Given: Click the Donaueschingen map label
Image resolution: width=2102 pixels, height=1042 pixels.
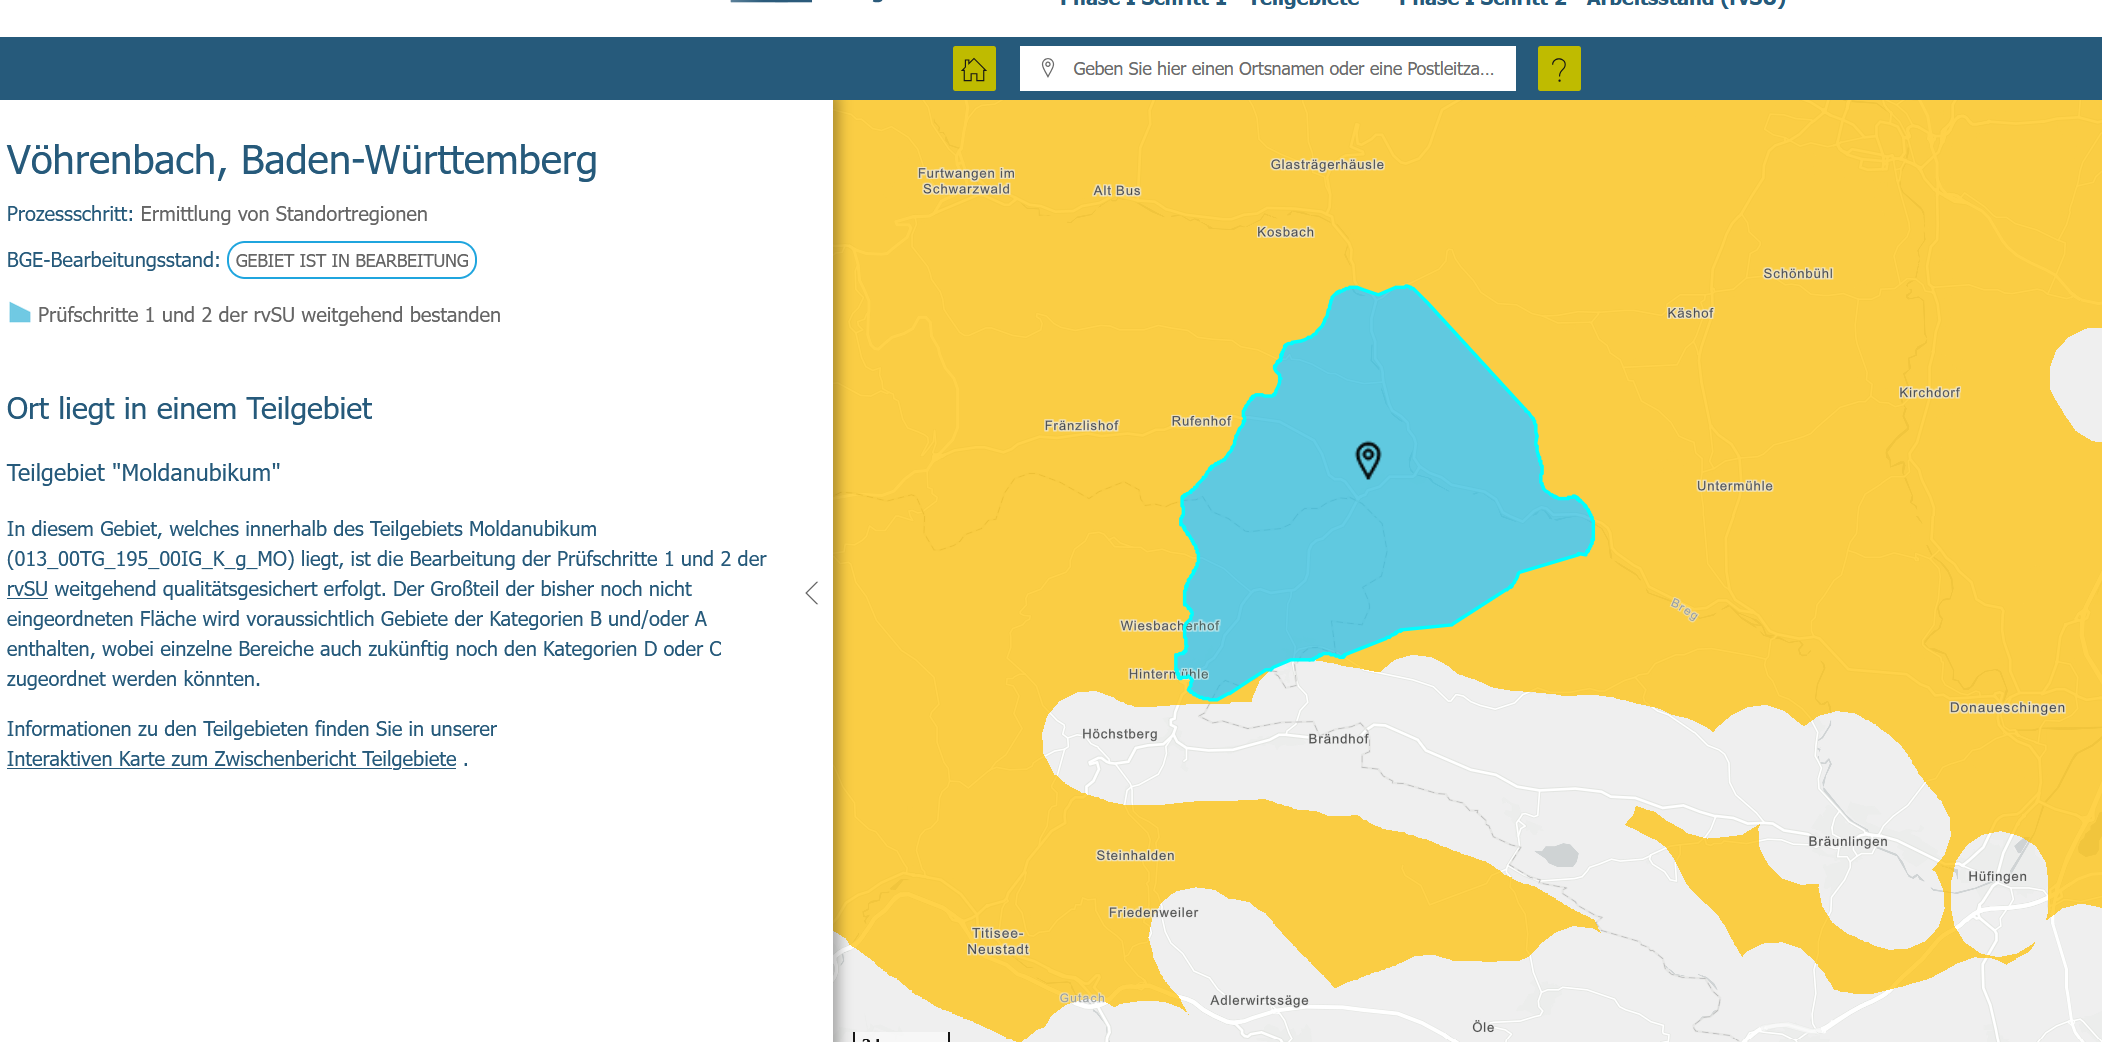Looking at the screenshot, I should pos(2007,708).
